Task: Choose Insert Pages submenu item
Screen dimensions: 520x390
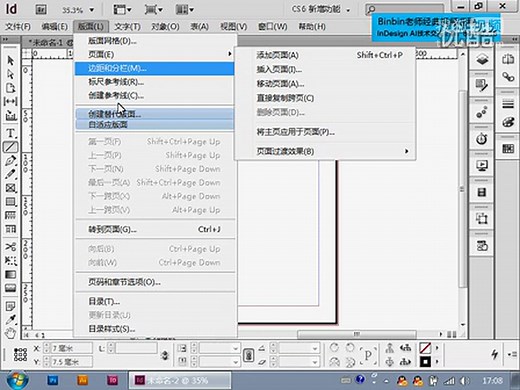Action: (325, 69)
